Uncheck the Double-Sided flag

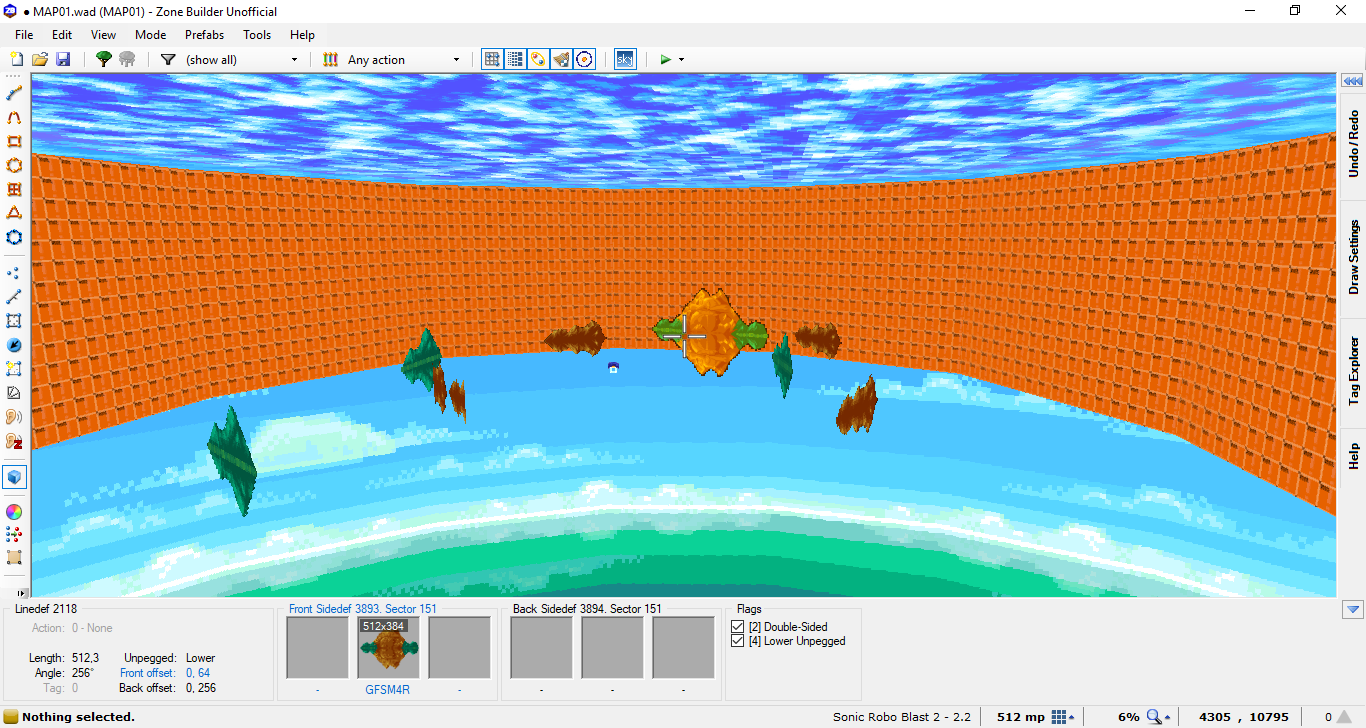point(738,627)
